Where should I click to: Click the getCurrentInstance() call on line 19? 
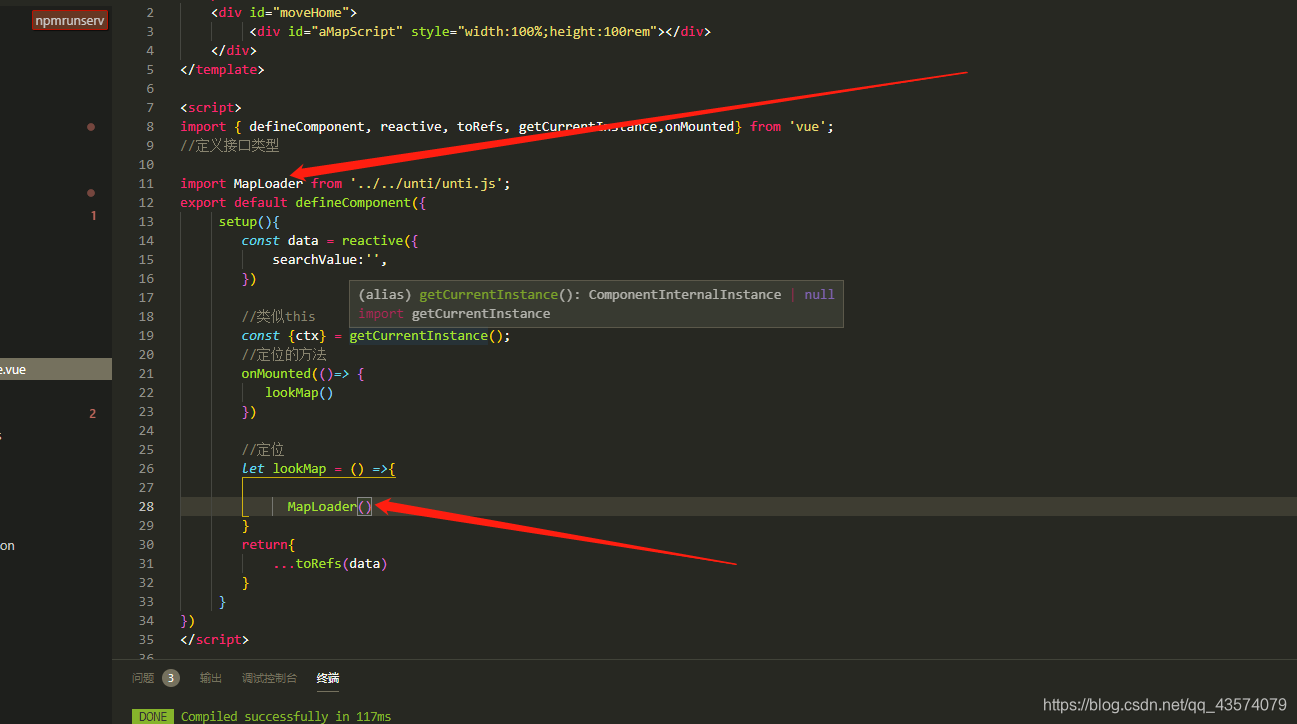coord(426,336)
